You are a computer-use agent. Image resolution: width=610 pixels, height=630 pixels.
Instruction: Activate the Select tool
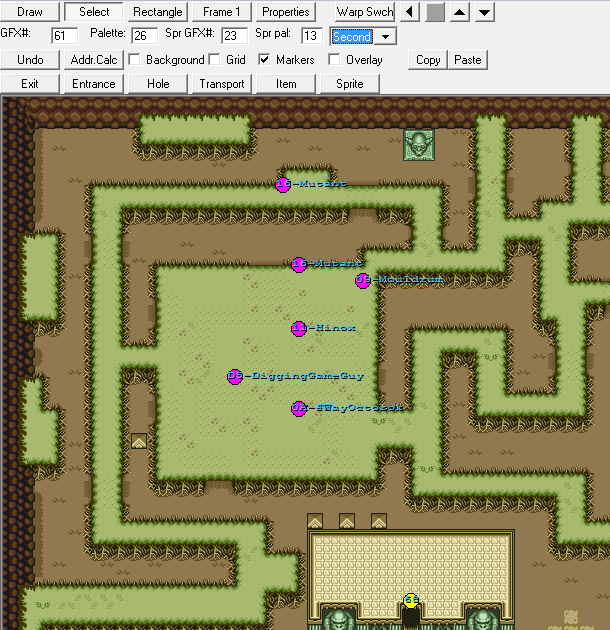pyautogui.click(x=94, y=12)
